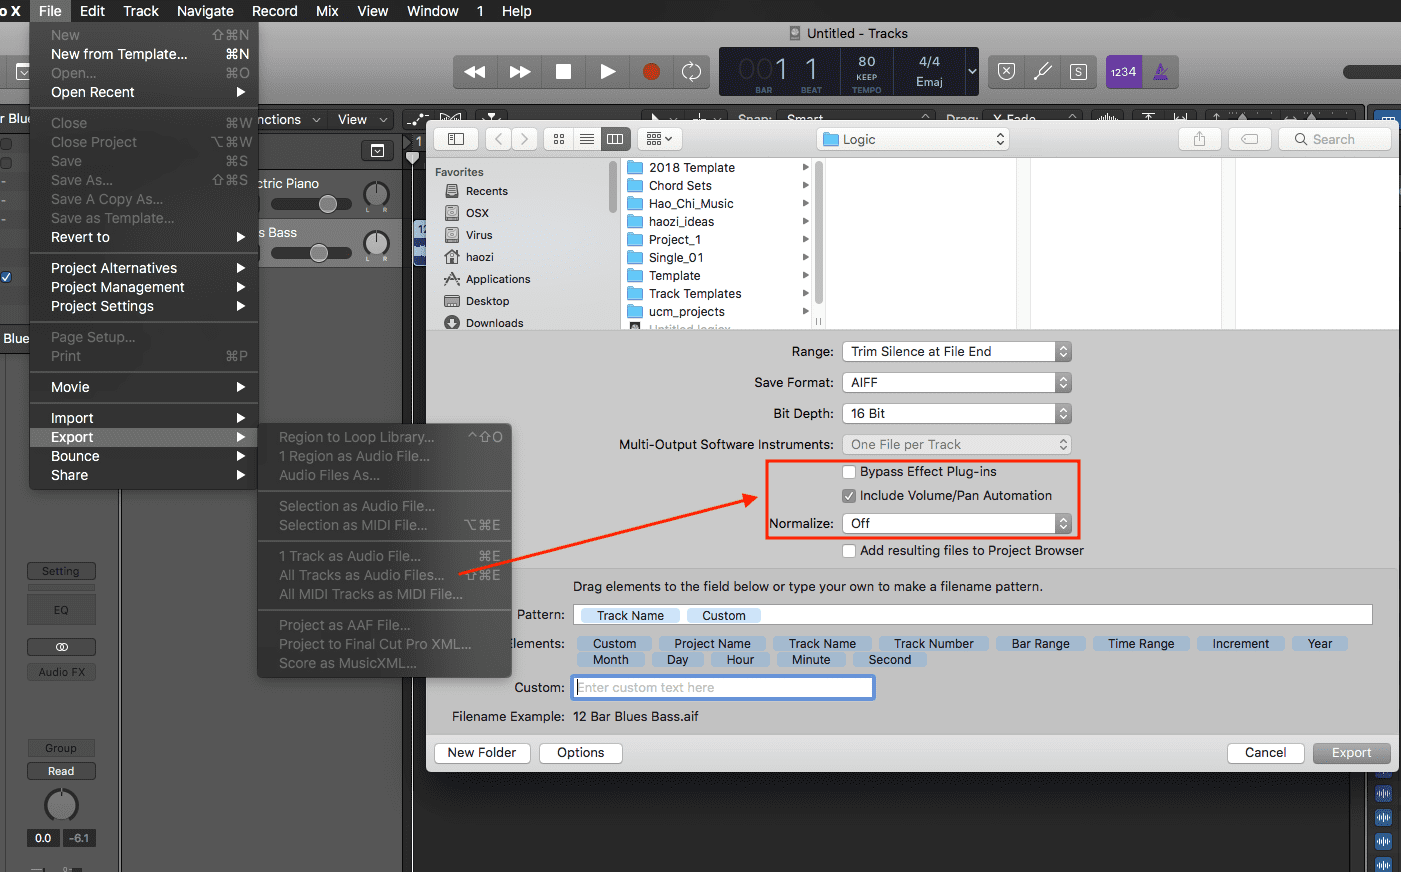This screenshot has height=872, width=1401.
Task: Click the New Folder button
Action: (482, 753)
